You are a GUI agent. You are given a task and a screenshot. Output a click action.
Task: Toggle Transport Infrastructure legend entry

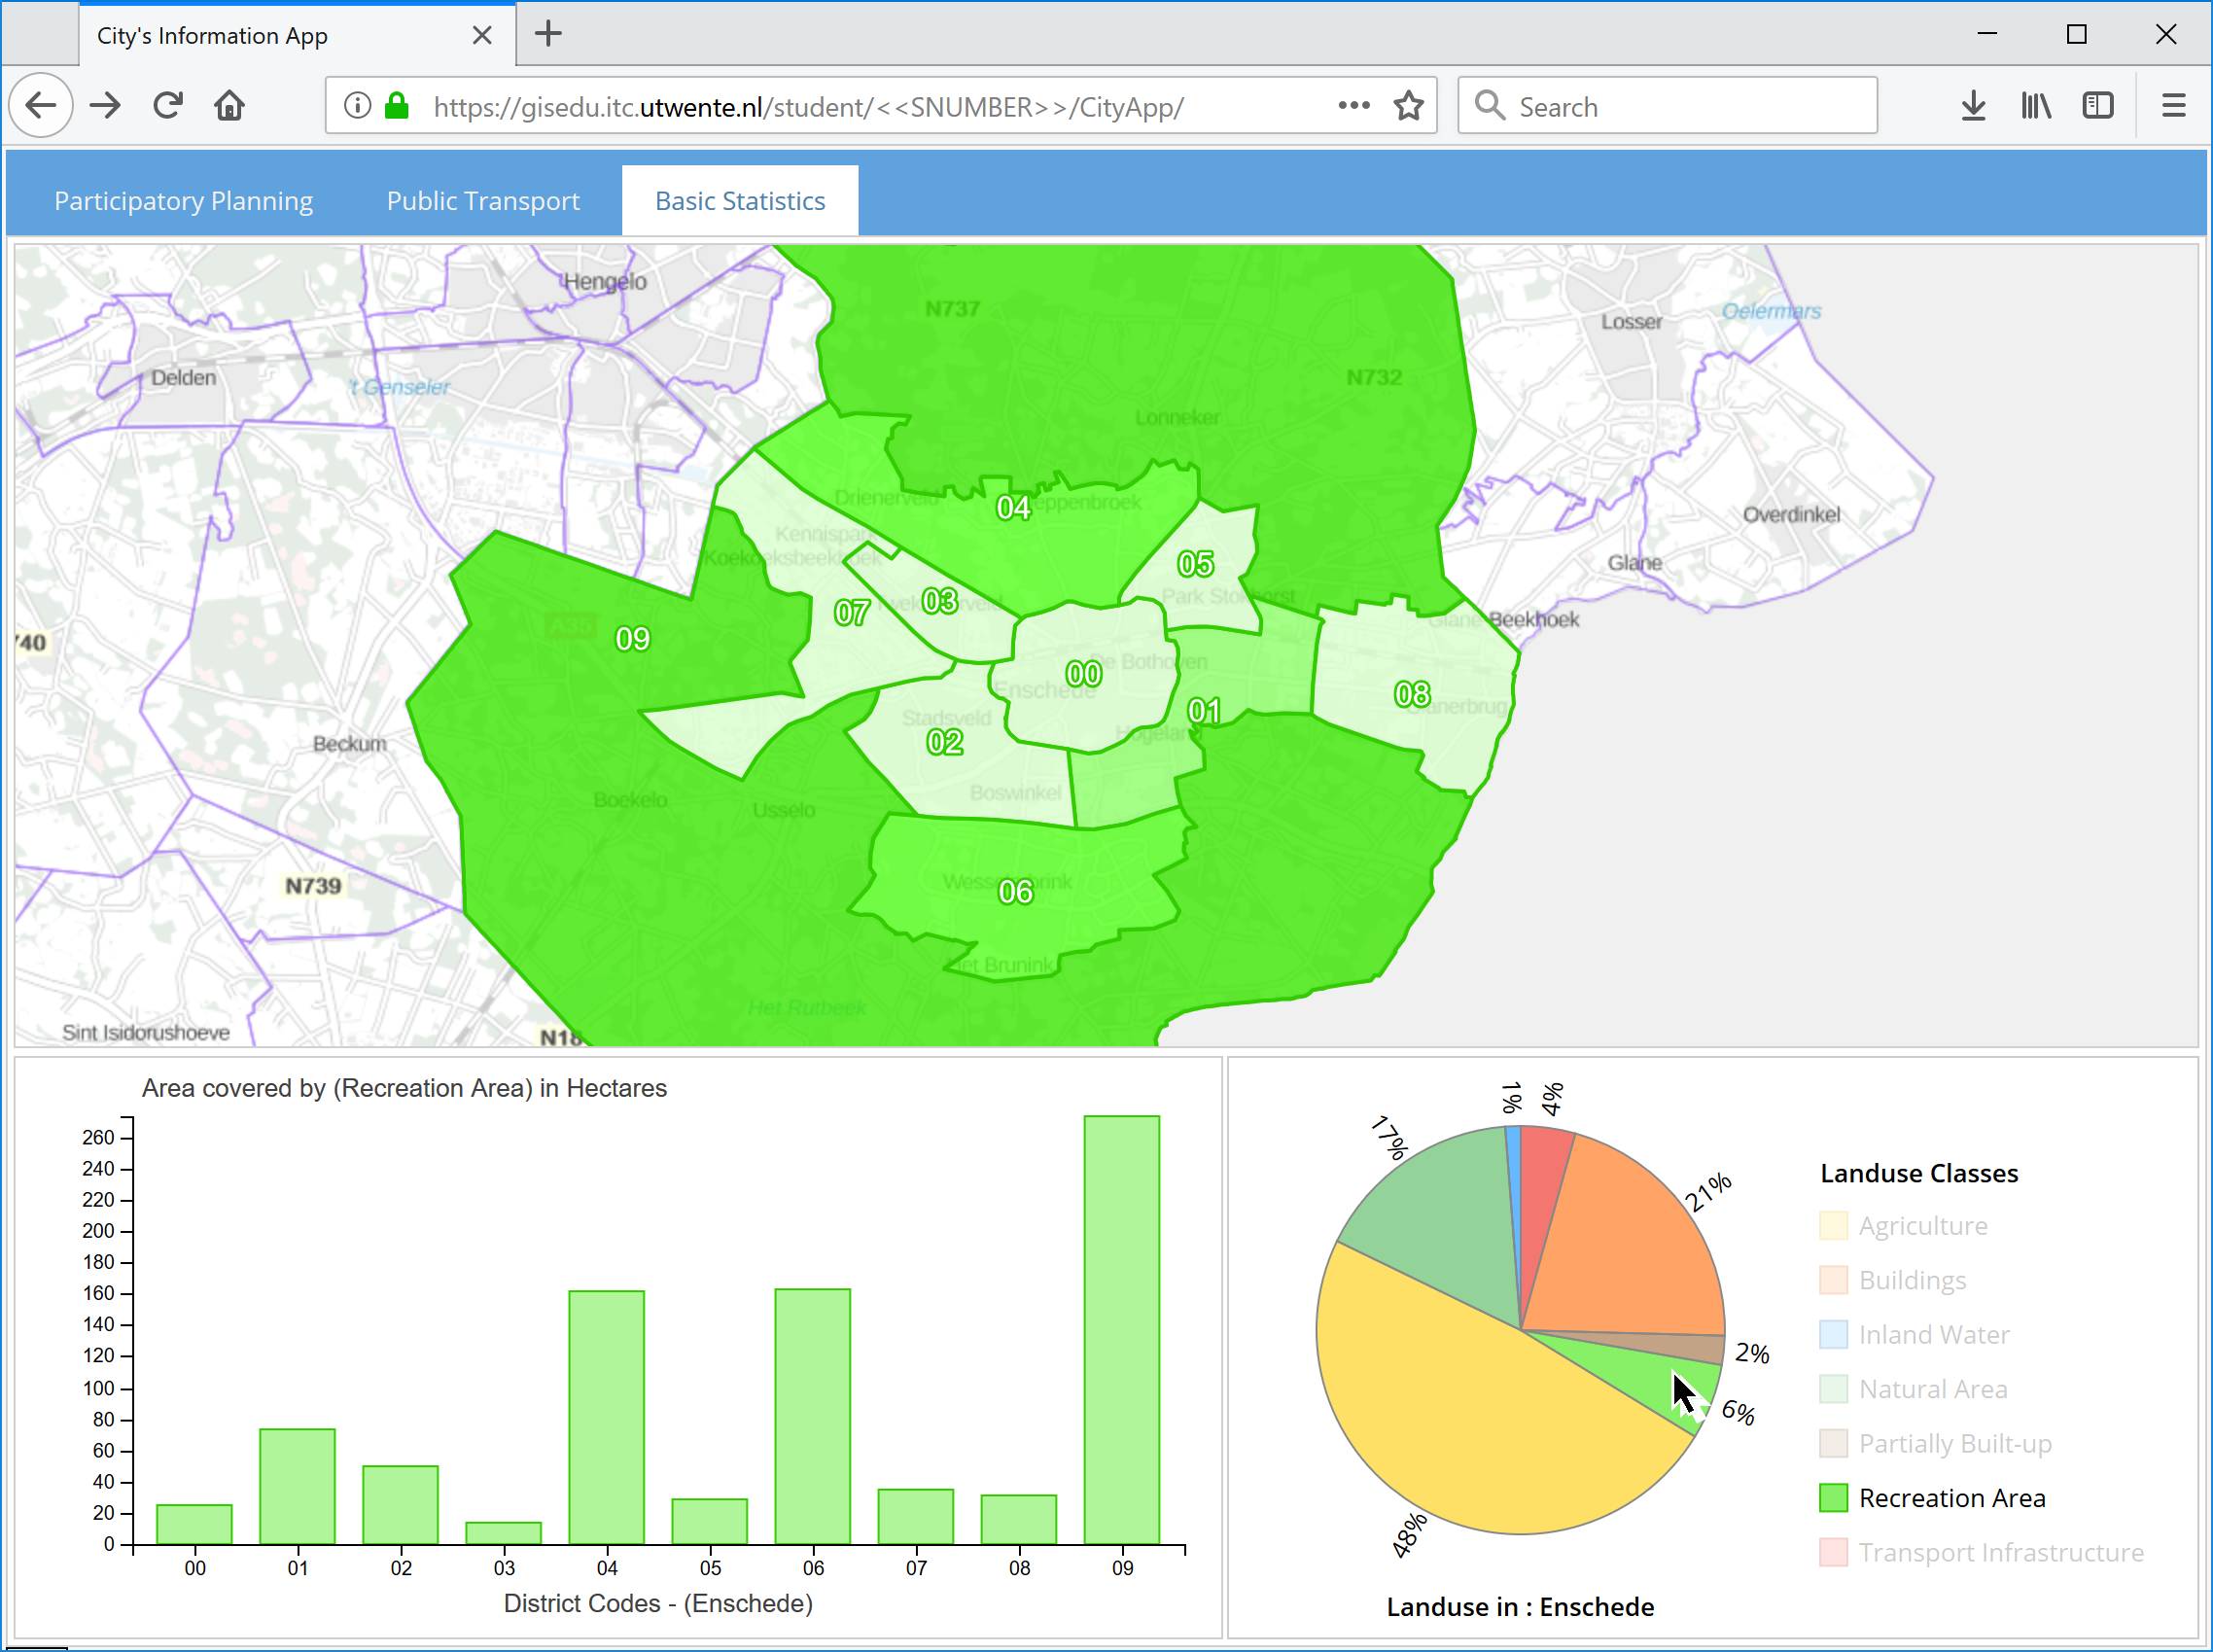click(x=2000, y=1553)
